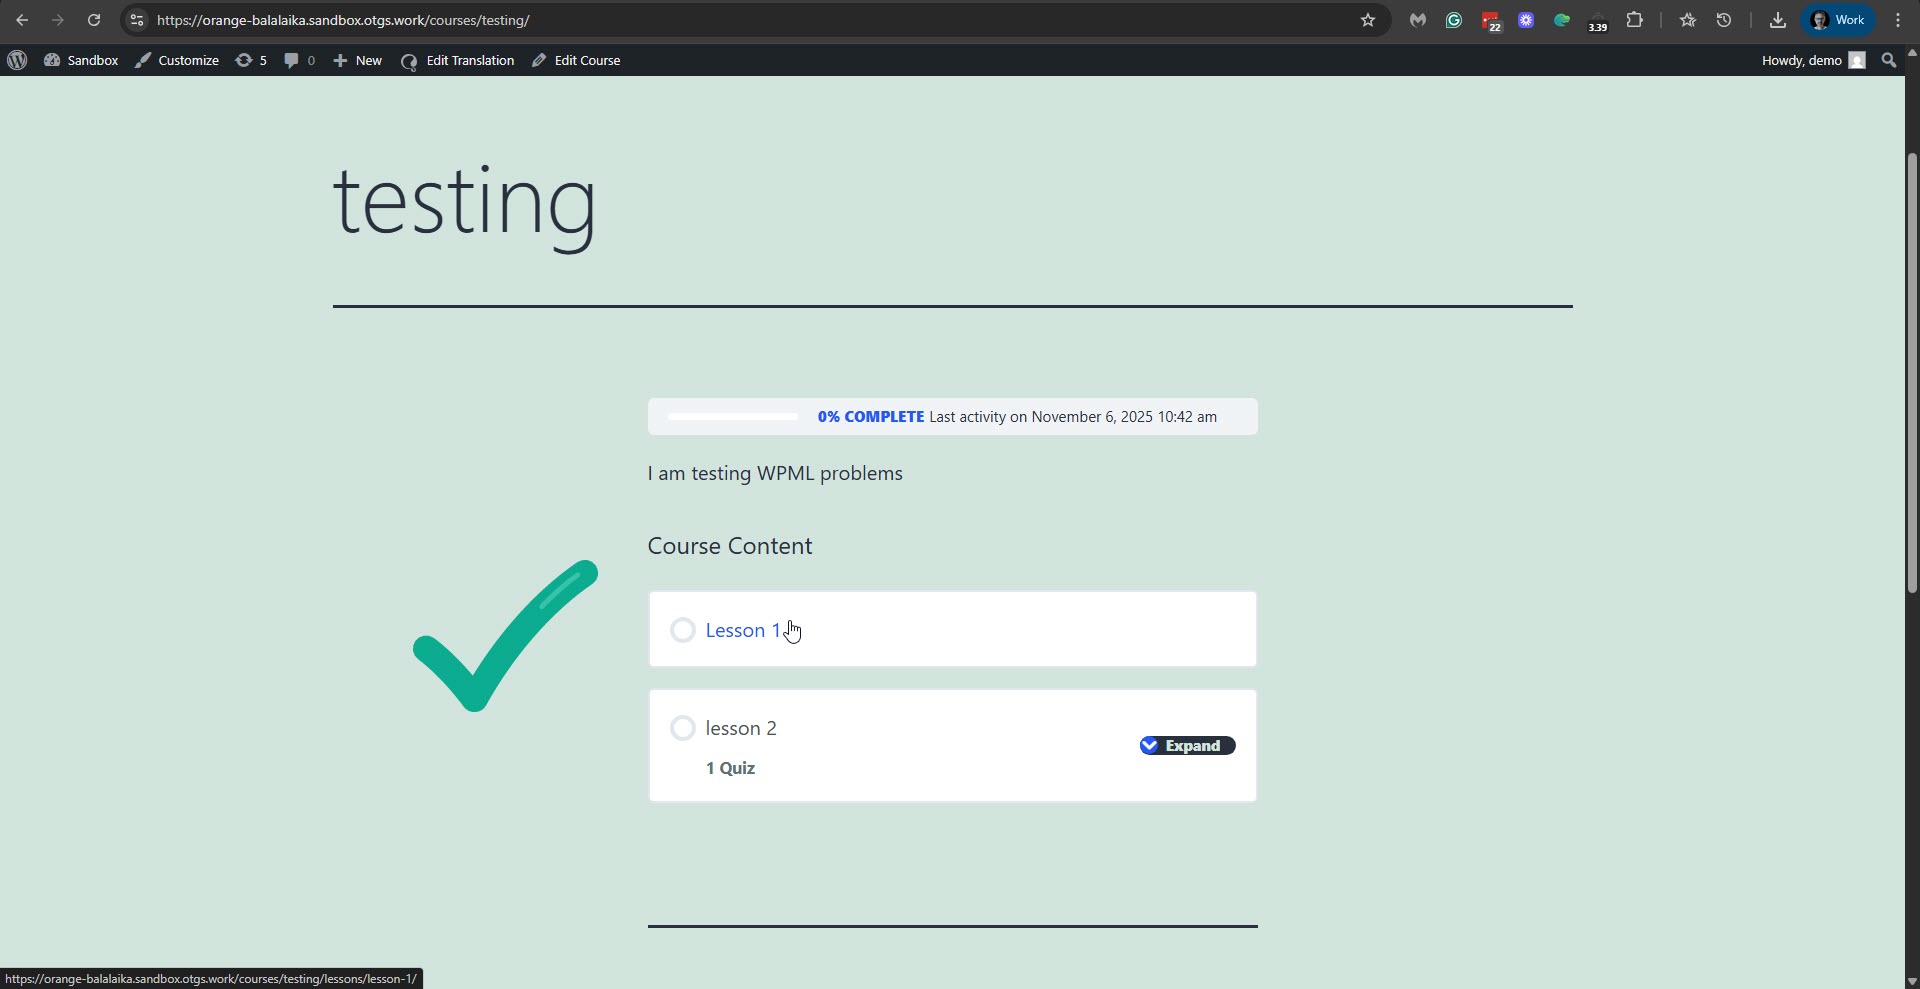Click the "1 Quiz" label
Image resolution: width=1920 pixels, height=989 pixels.
730,768
